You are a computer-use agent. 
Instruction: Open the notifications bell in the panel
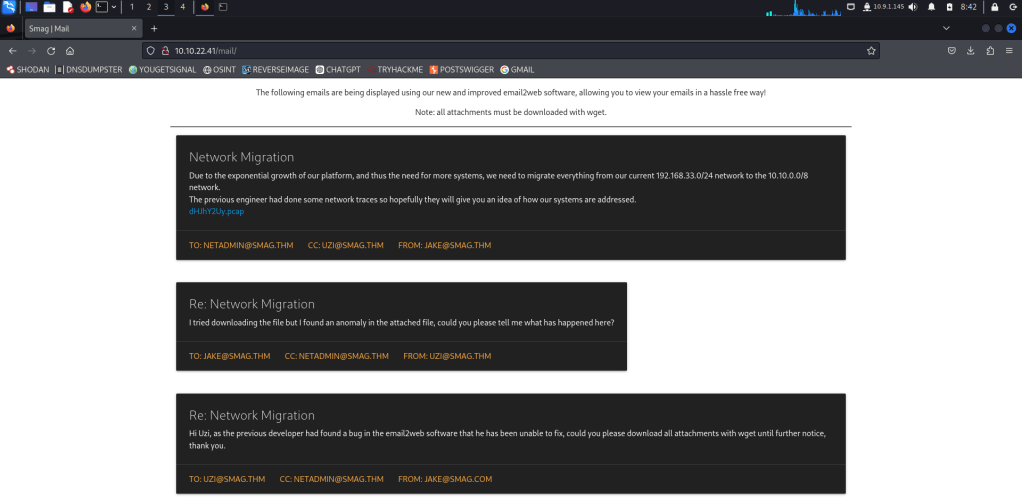click(931, 7)
